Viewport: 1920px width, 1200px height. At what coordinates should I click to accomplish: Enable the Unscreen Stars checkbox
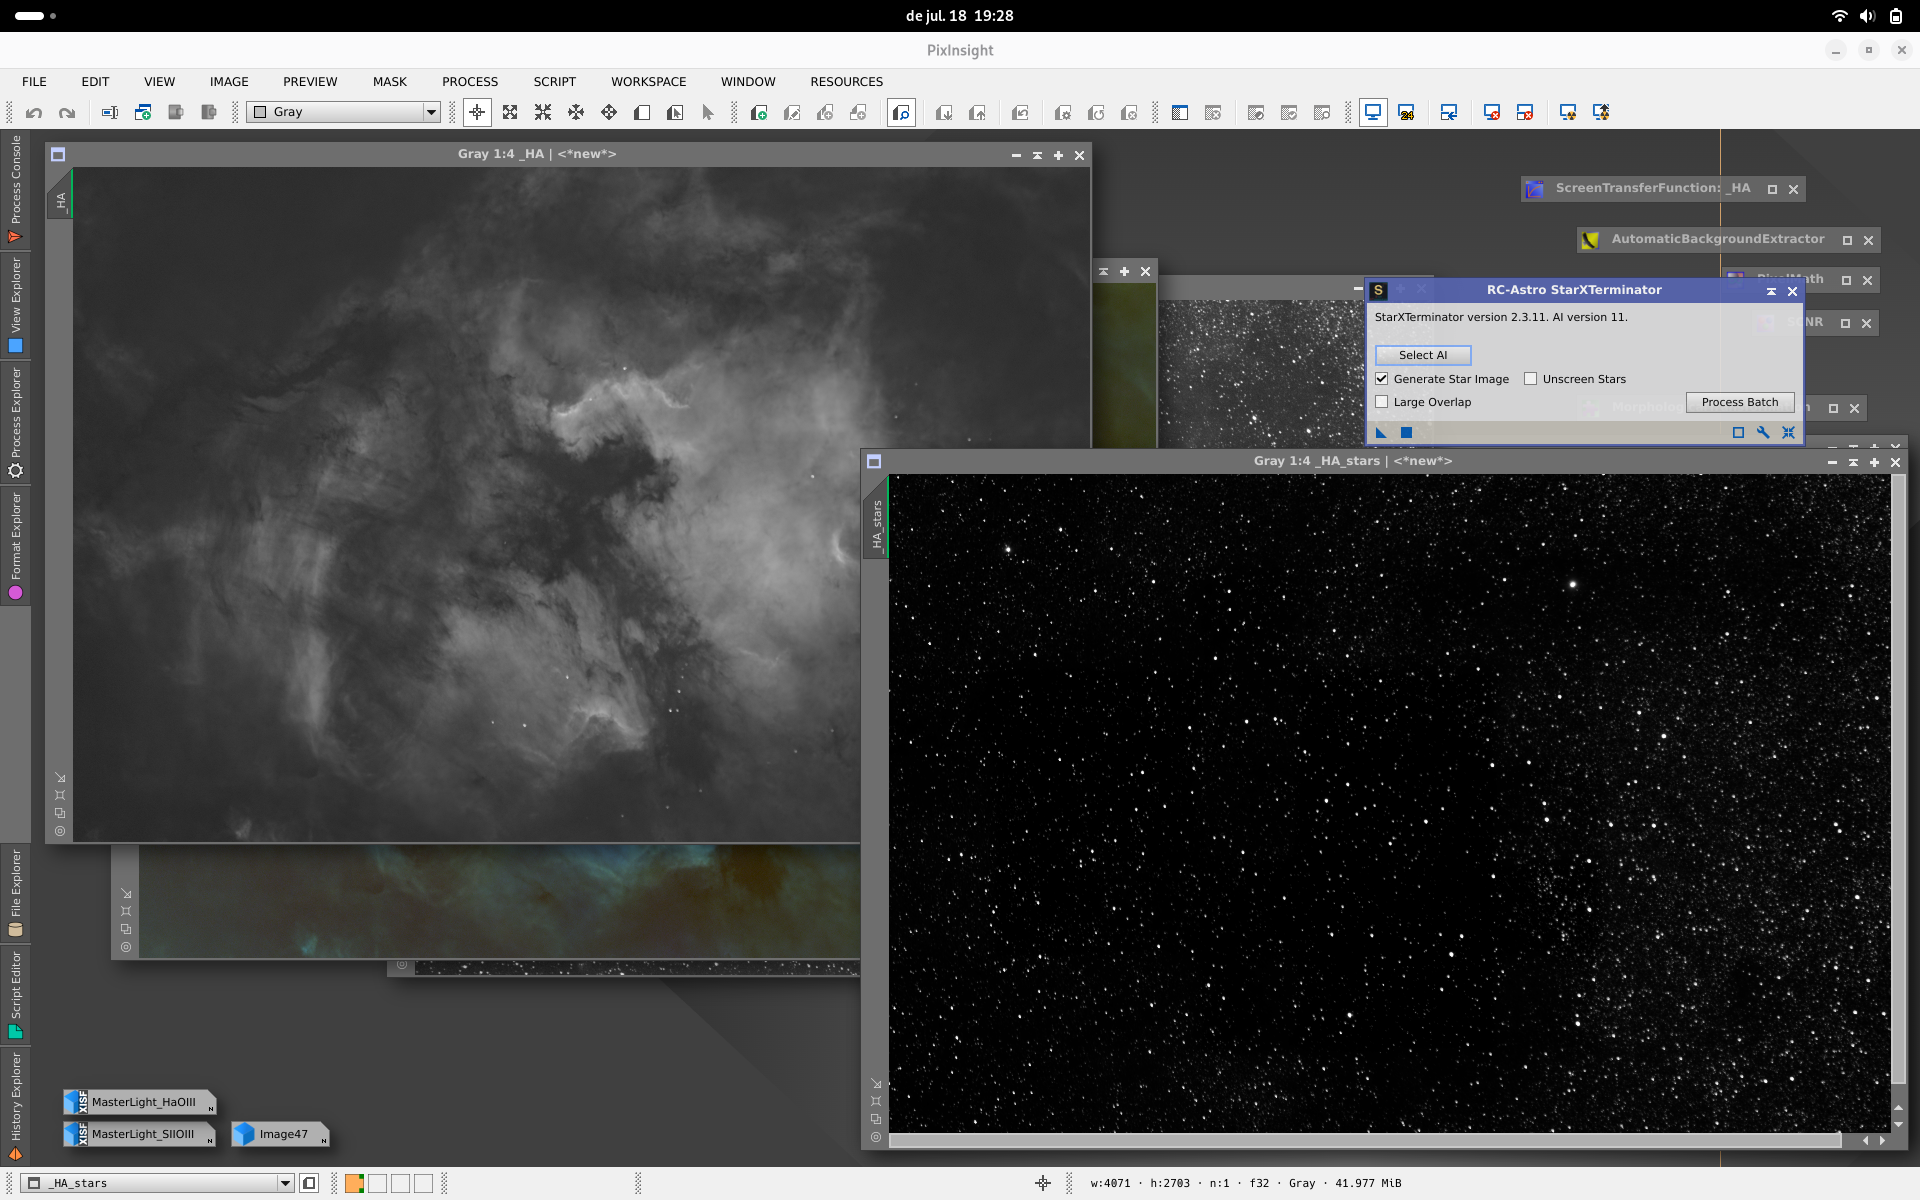[1530, 379]
